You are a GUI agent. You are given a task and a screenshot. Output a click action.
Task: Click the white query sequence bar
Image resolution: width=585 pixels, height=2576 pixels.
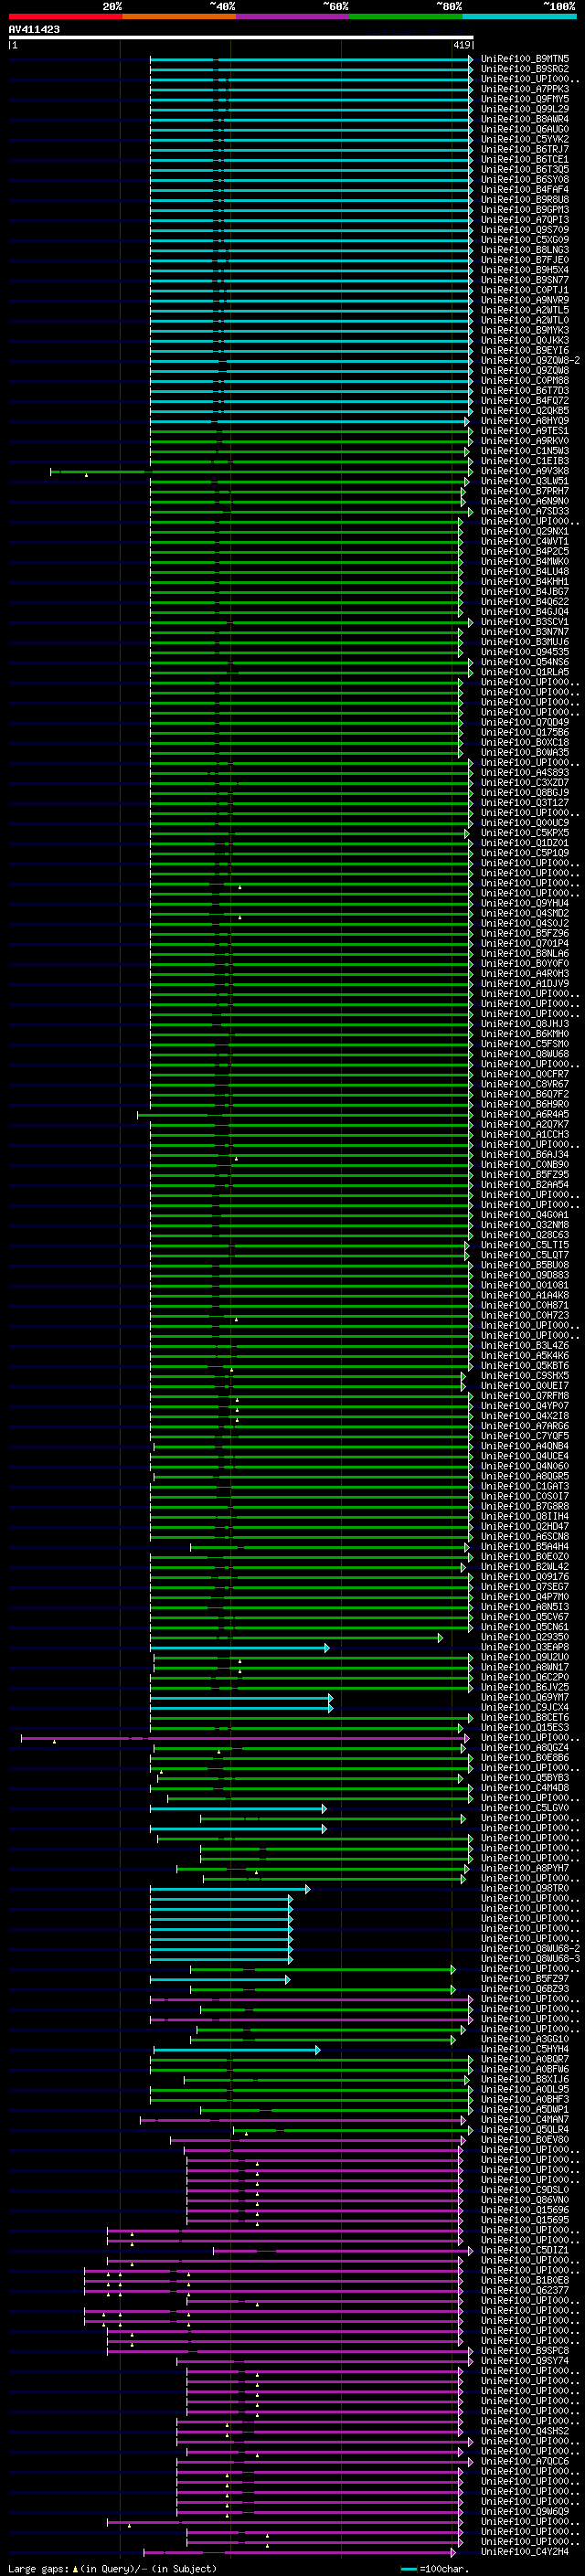(x=241, y=37)
